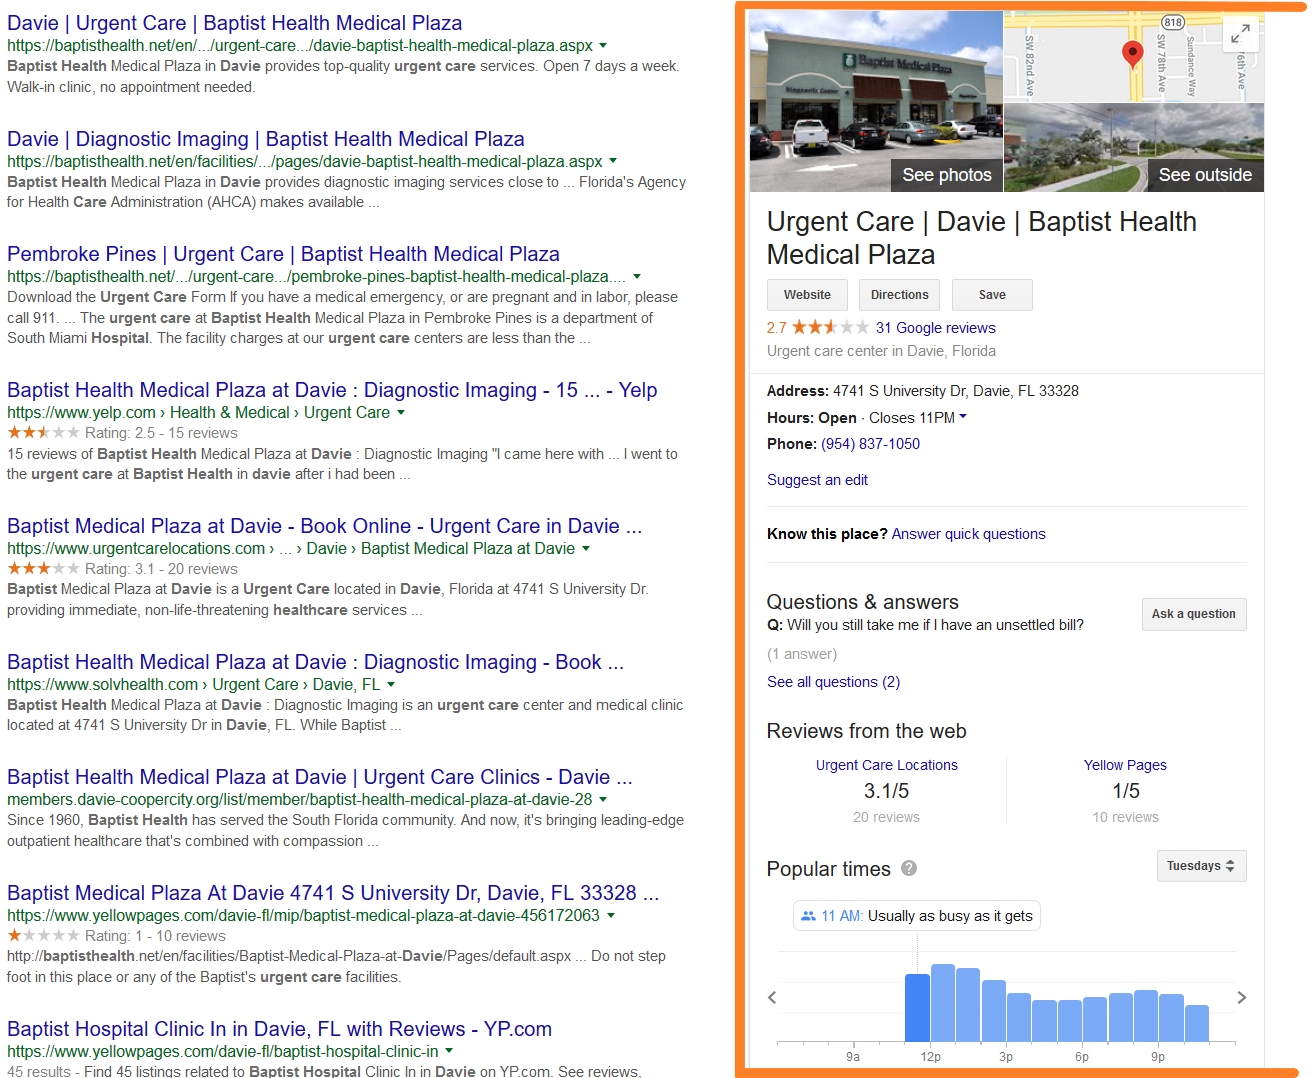Click the Yelp 2.5 star rating icons

(44, 433)
